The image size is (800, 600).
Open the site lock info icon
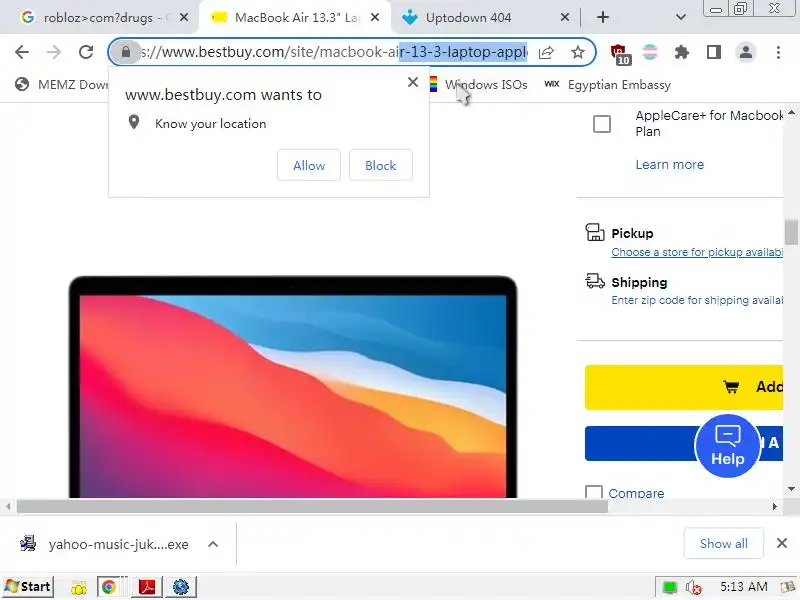point(126,52)
